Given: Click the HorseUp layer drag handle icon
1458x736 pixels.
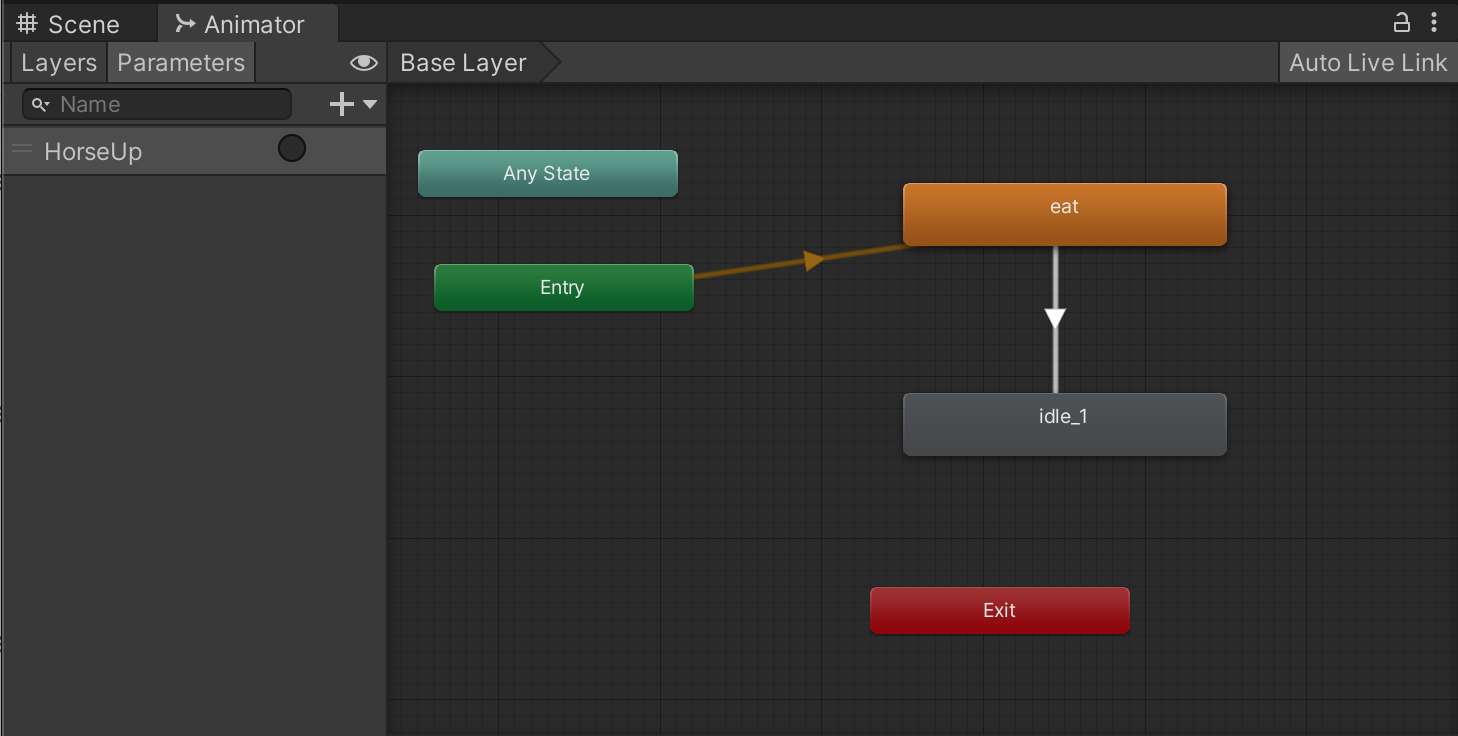Looking at the screenshot, I should 21,150.
